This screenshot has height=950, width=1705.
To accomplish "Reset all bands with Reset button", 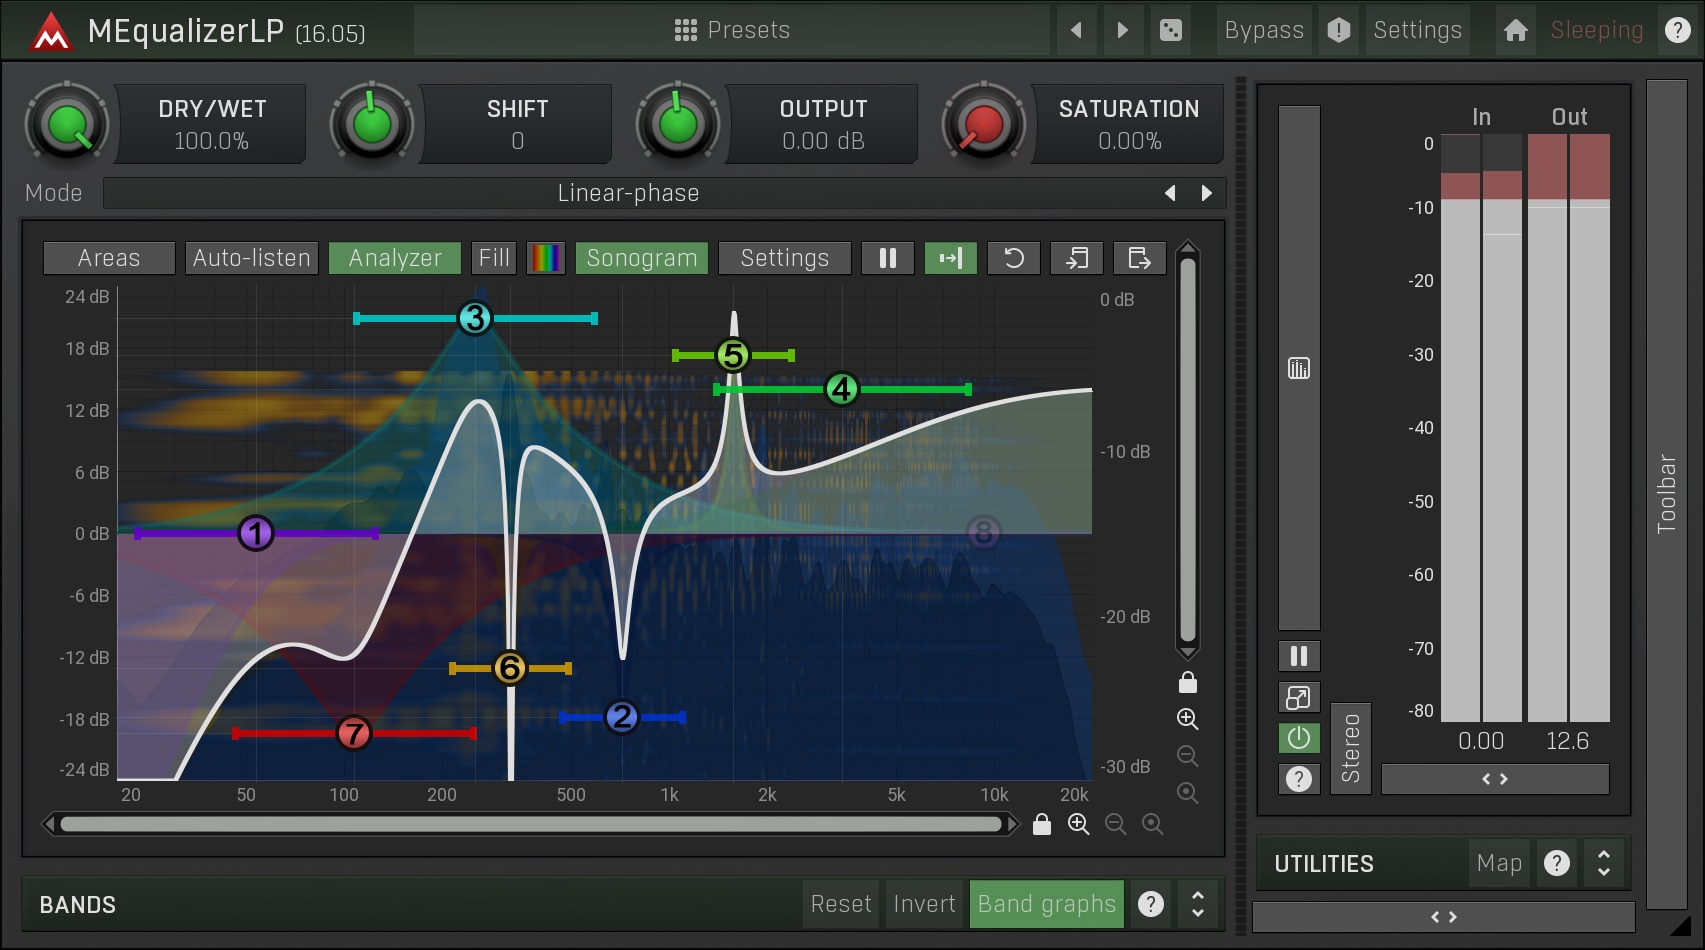I will coord(841,904).
